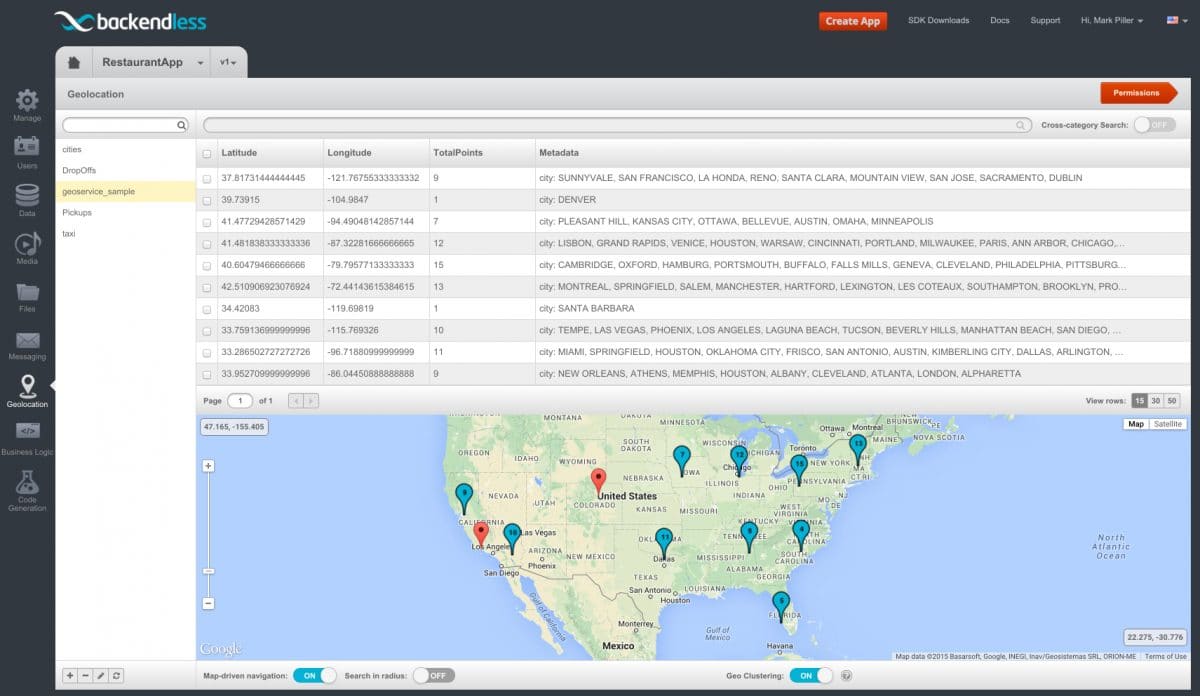The height and width of the screenshot is (696, 1200).
Task: Open the Media section icon
Action: 27,243
